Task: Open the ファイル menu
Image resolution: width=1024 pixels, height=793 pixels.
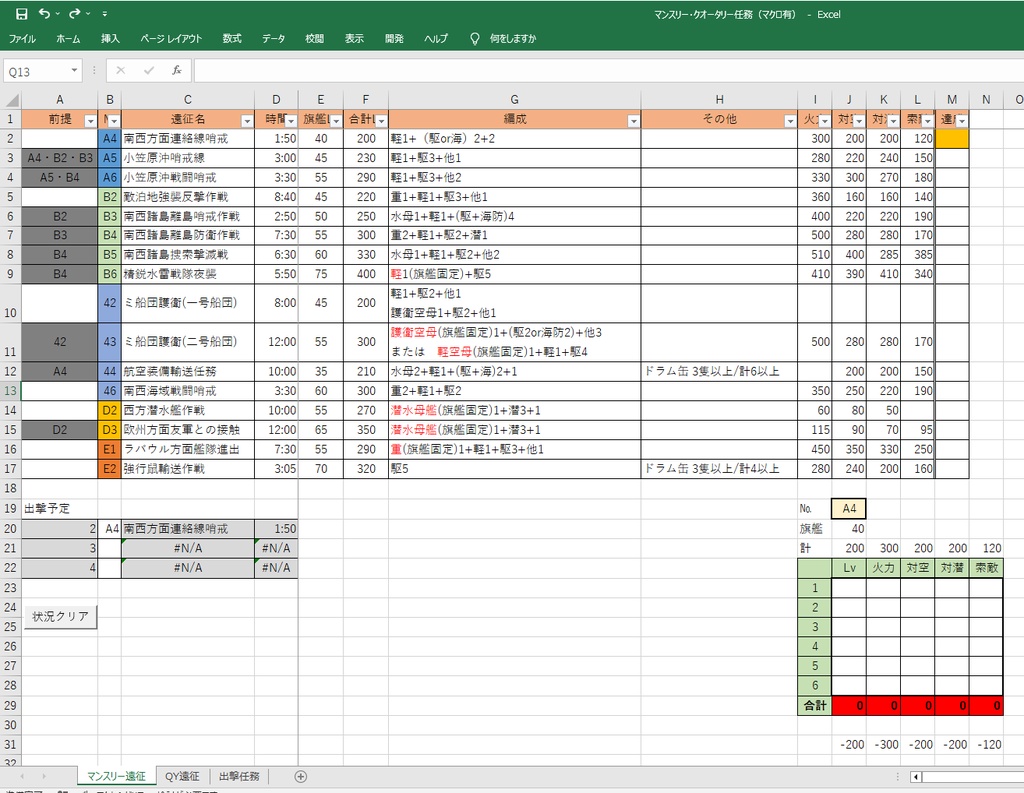Action: click(22, 39)
